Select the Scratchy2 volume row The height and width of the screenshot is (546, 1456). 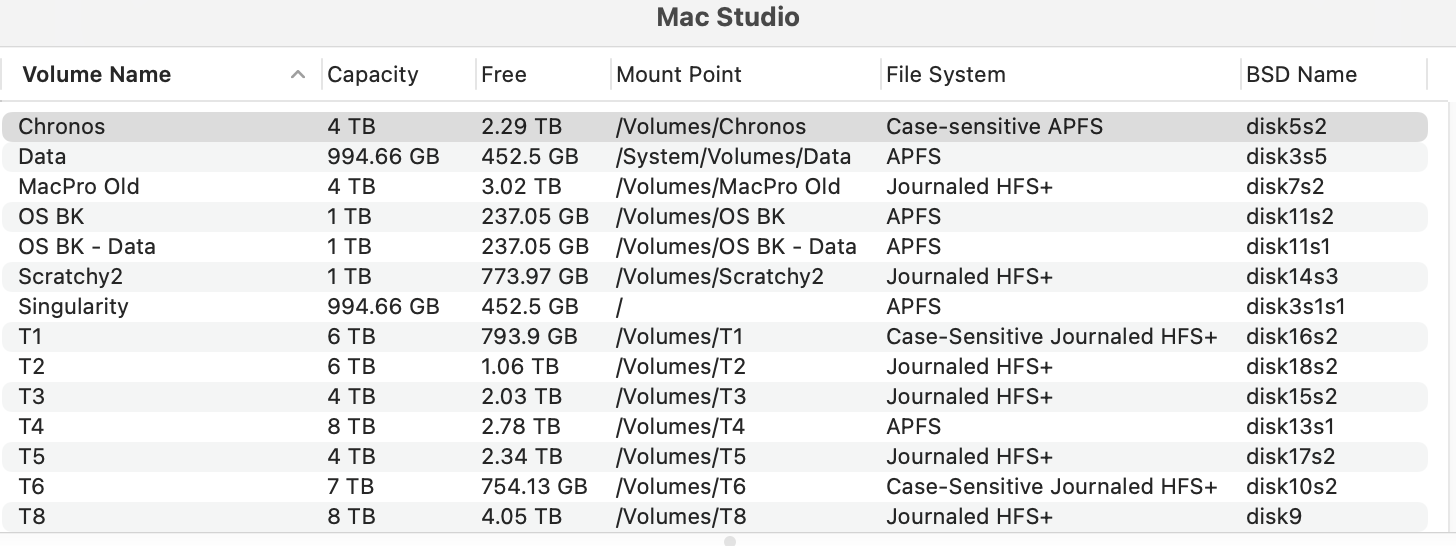click(70, 277)
